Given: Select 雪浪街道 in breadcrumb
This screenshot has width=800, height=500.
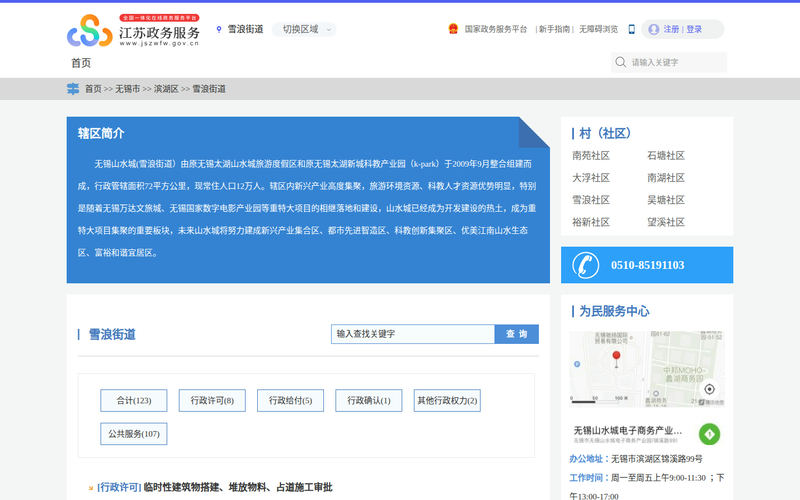Looking at the screenshot, I should coord(209,89).
